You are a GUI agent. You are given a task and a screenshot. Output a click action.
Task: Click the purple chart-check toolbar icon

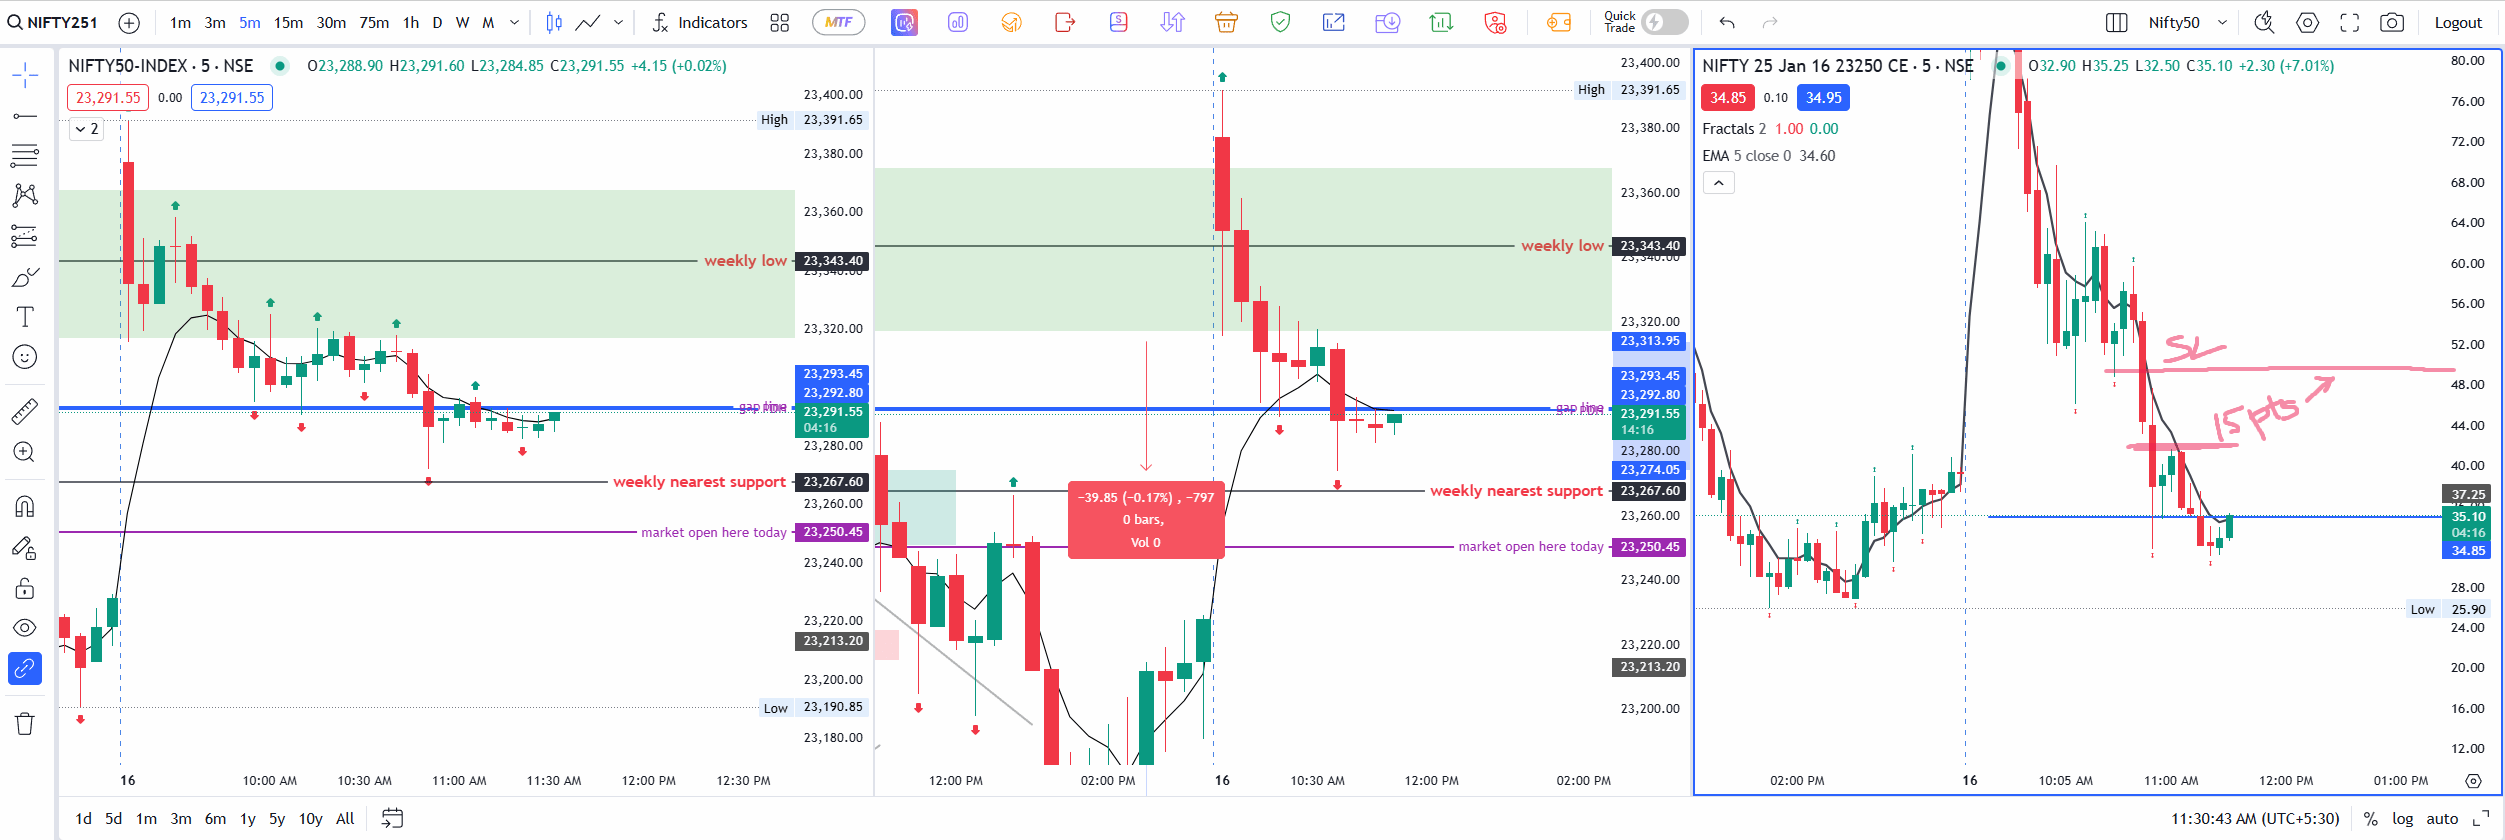[x=904, y=22]
